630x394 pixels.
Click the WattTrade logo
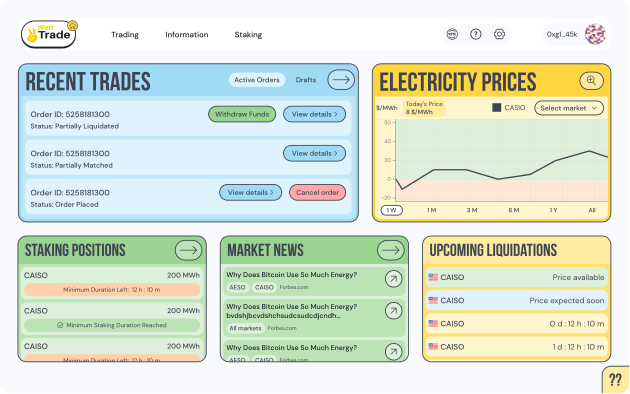(49, 34)
